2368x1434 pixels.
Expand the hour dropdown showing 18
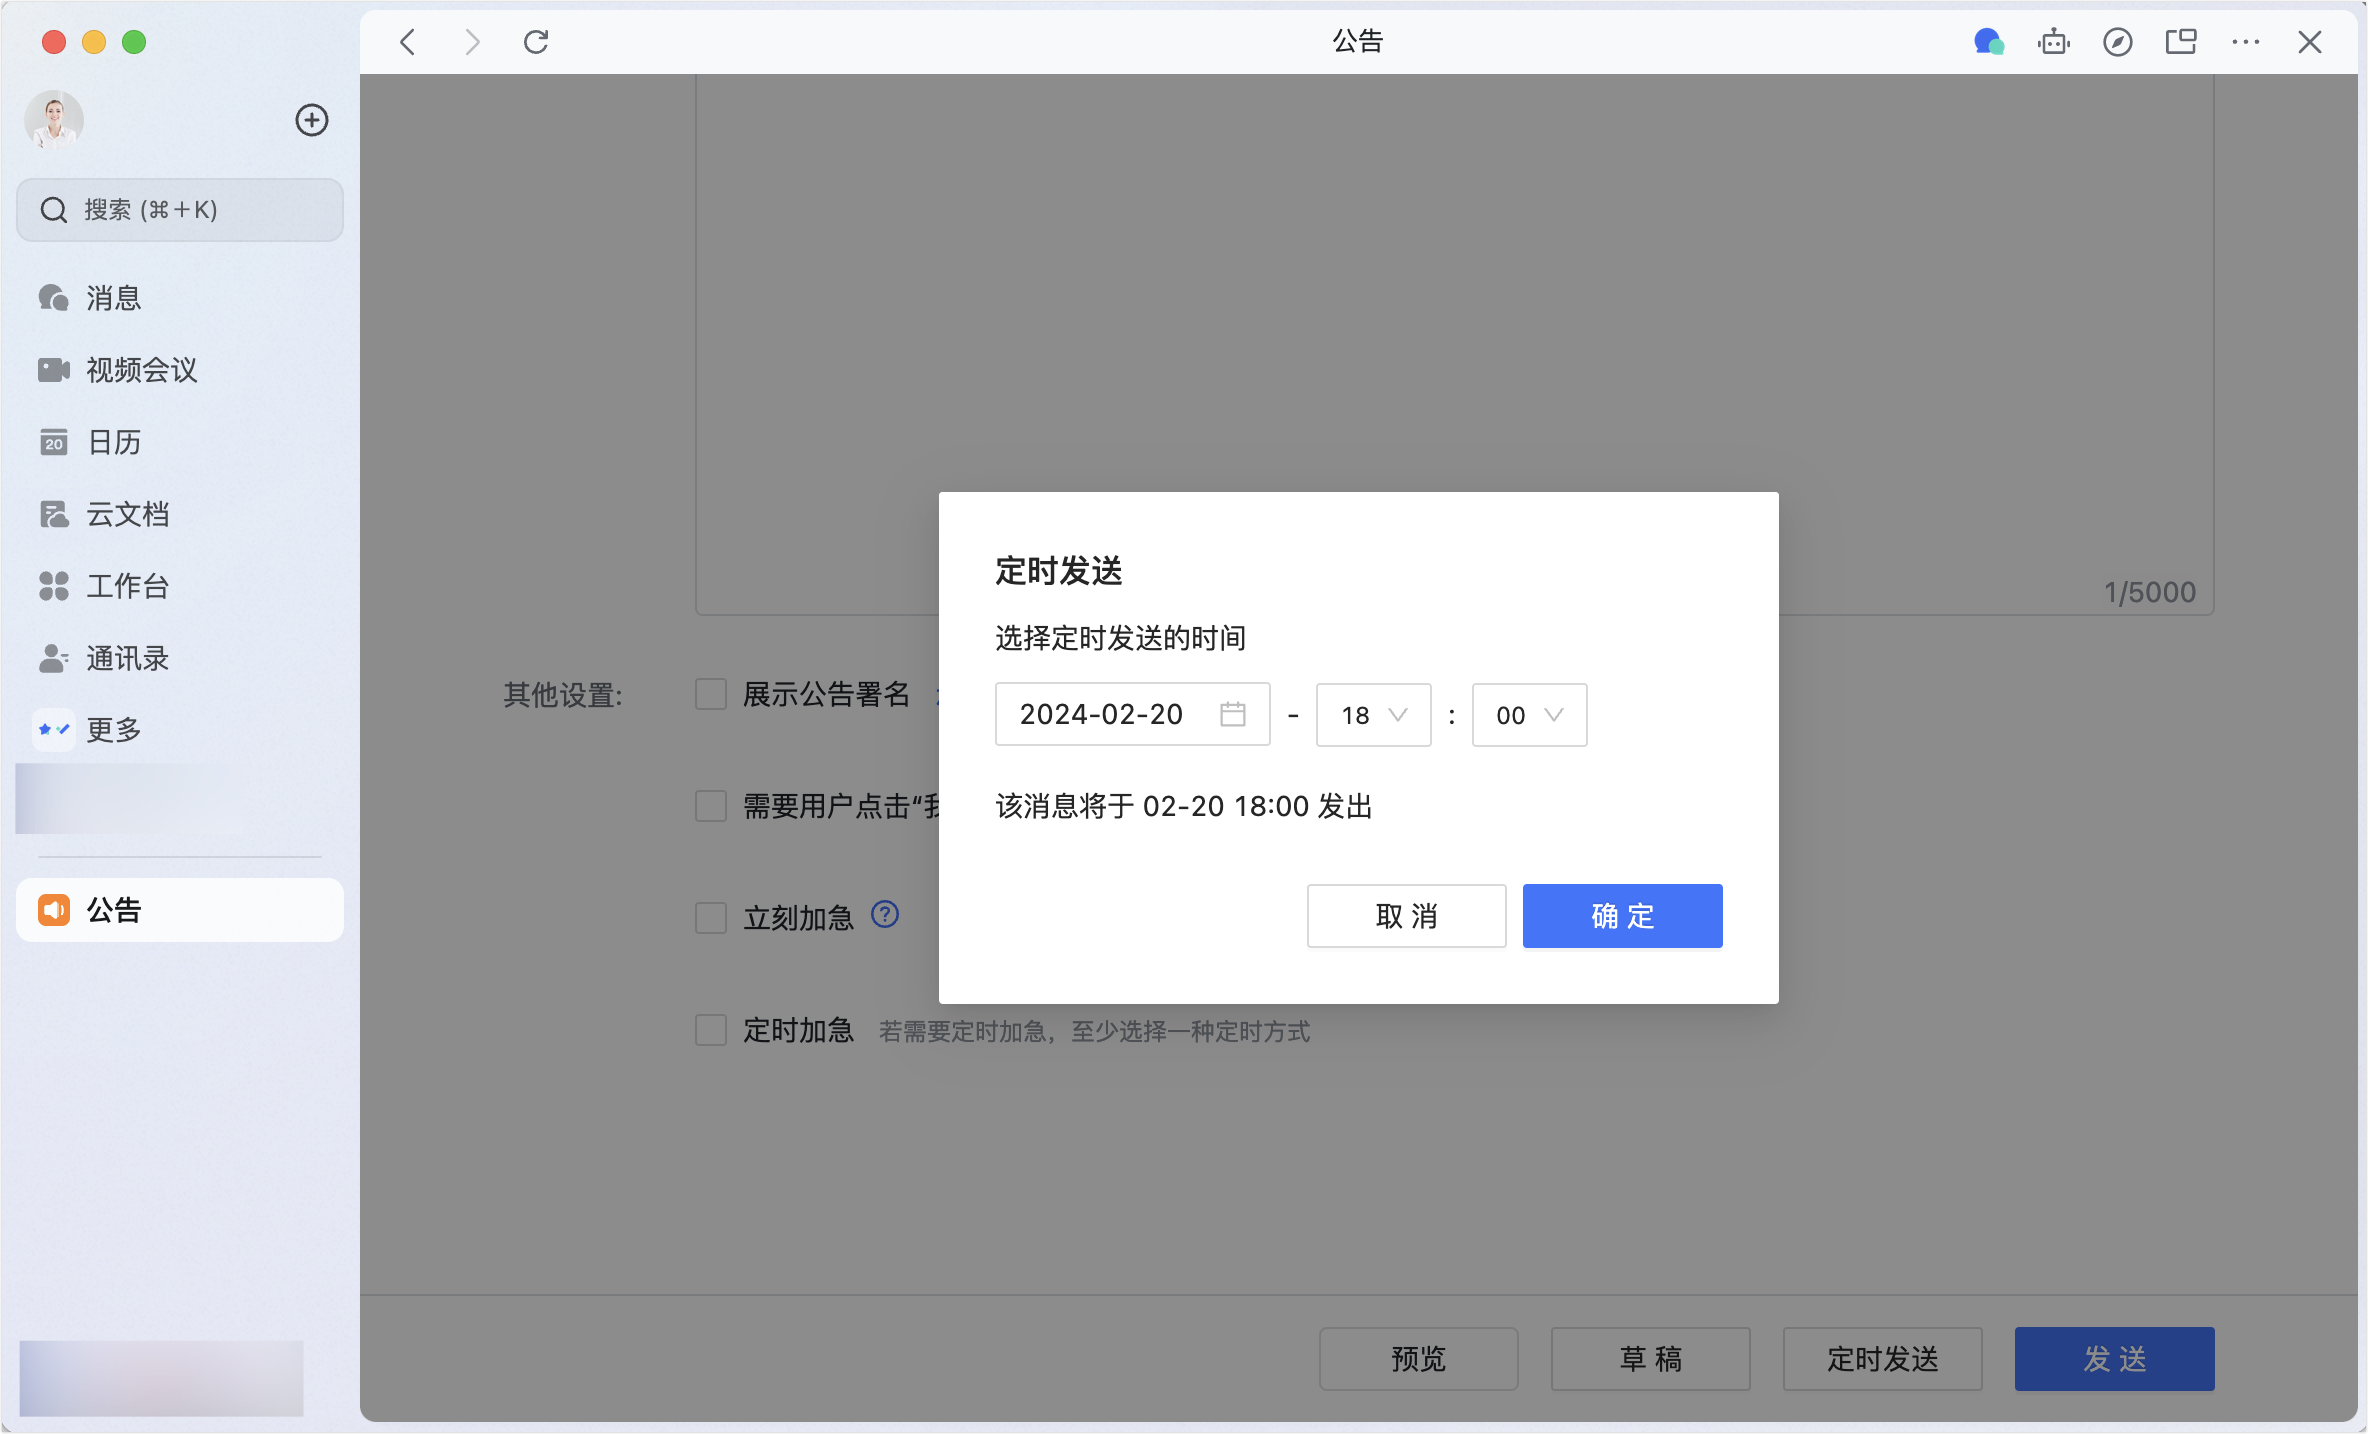pos(1373,715)
